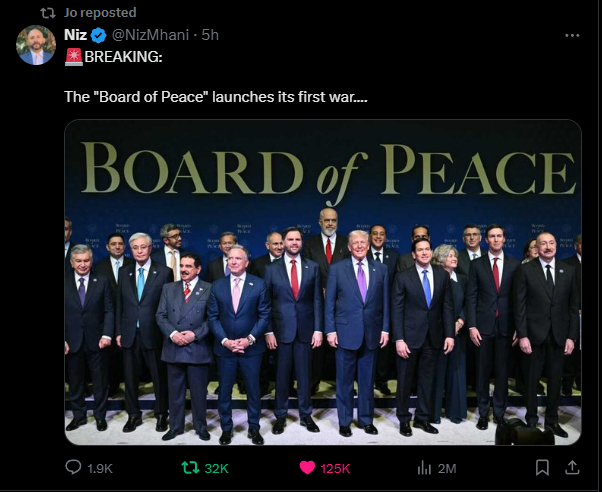Open the "Jo reposted" link

coord(100,12)
